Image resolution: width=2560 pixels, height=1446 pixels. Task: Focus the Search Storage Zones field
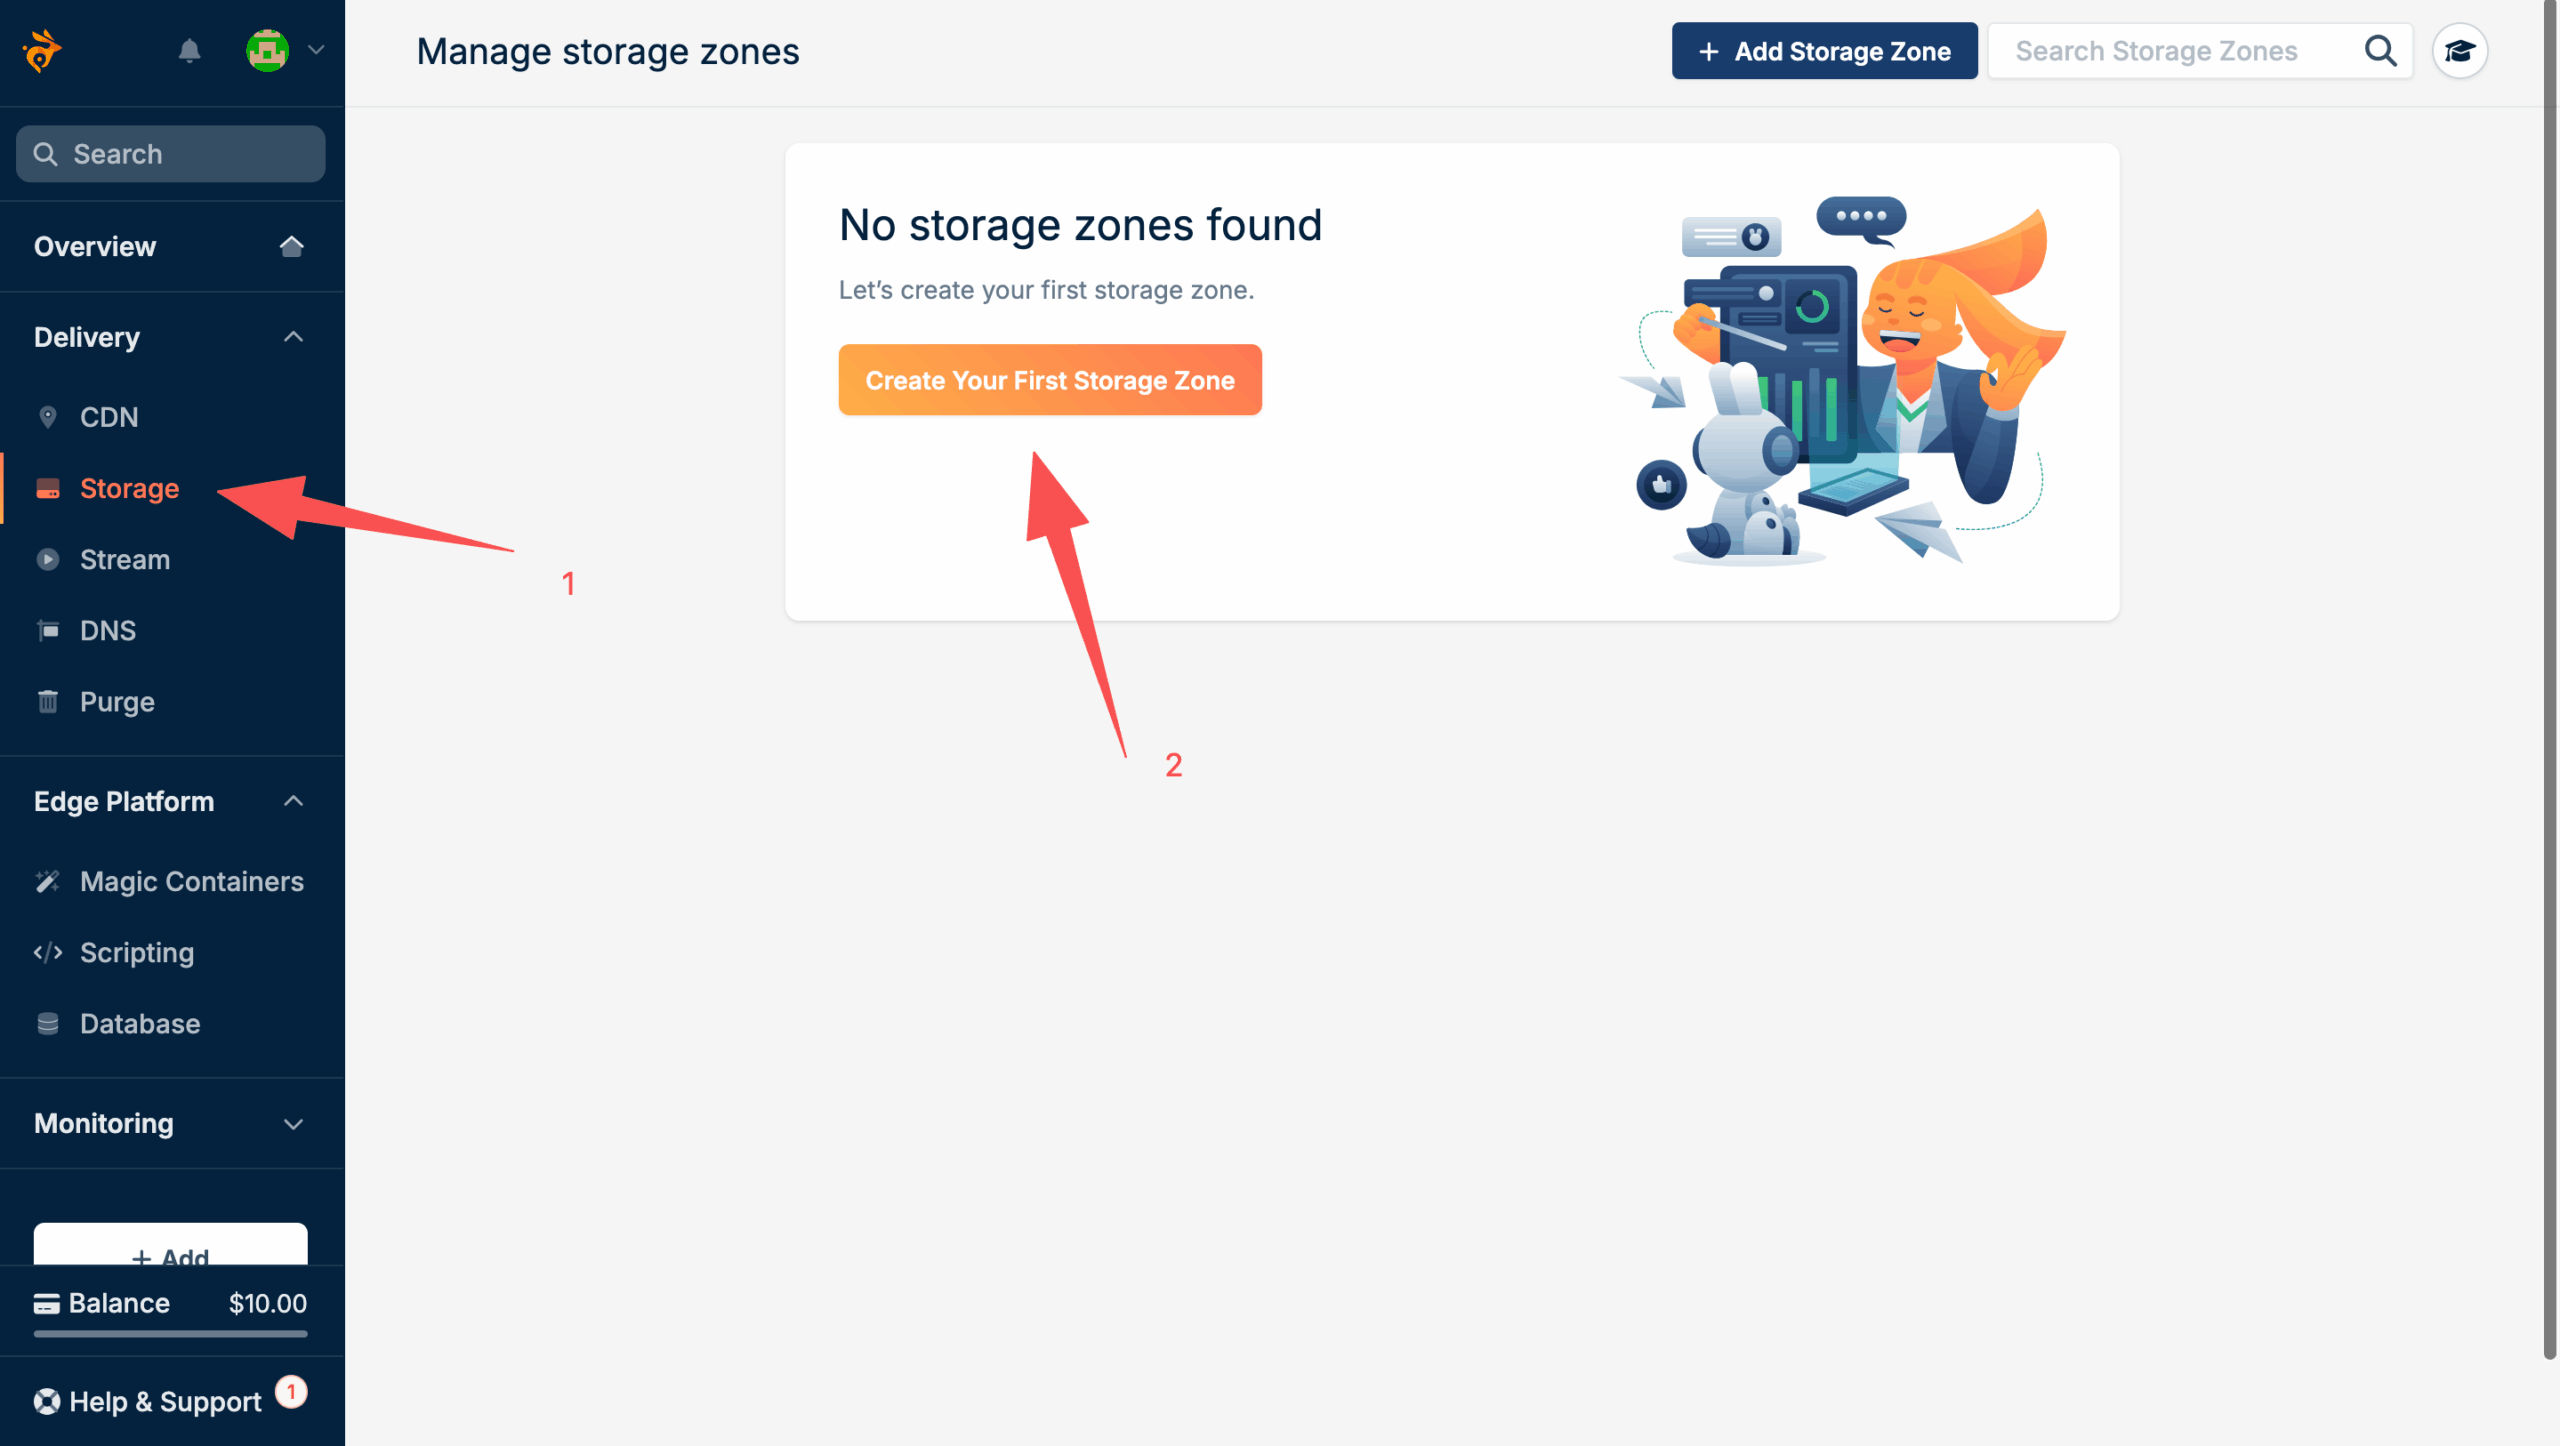pos(2170,51)
